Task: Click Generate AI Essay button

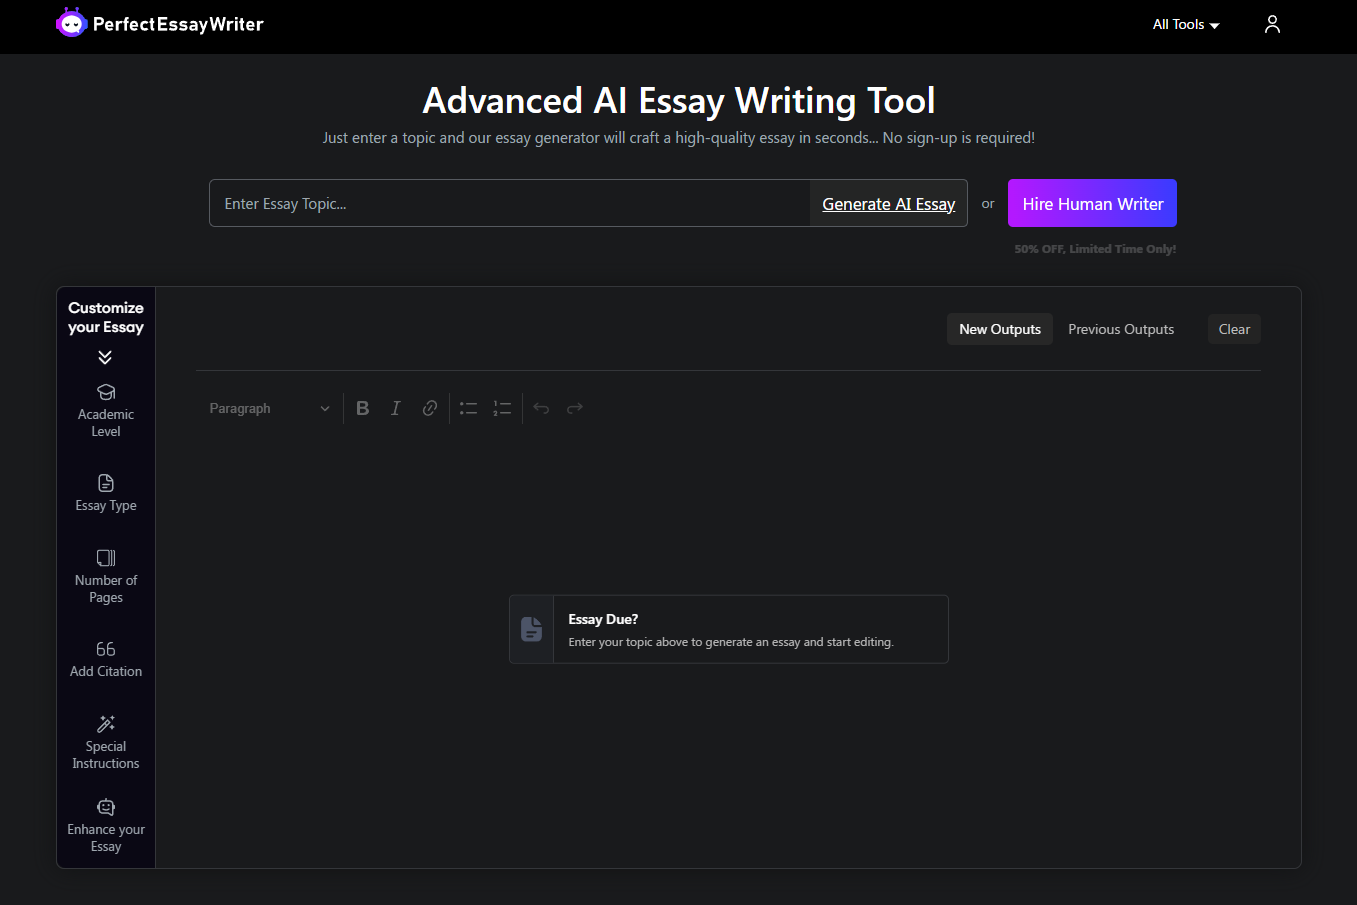Action: point(888,203)
